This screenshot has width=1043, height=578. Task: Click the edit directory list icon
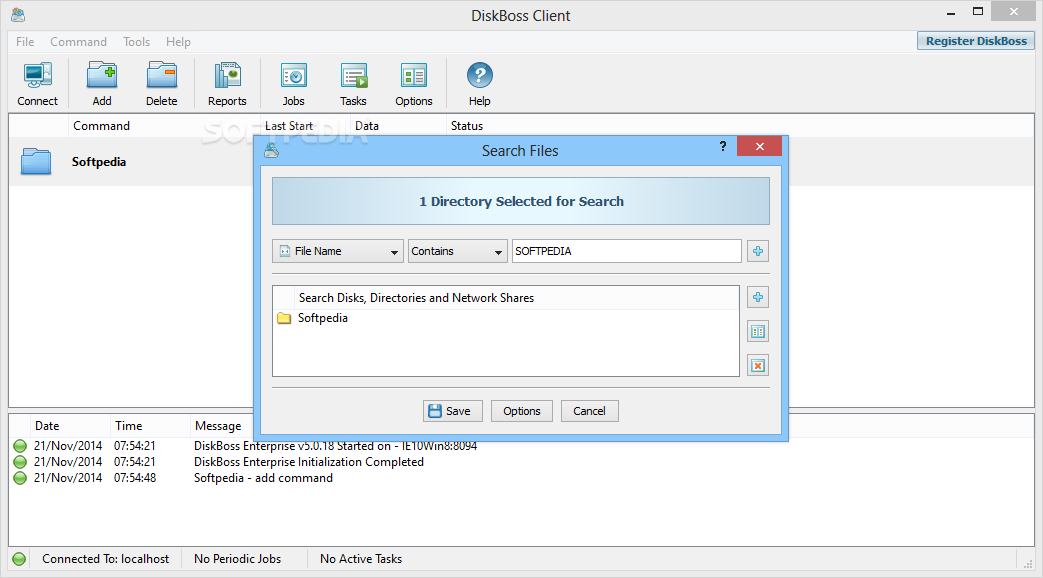point(758,331)
